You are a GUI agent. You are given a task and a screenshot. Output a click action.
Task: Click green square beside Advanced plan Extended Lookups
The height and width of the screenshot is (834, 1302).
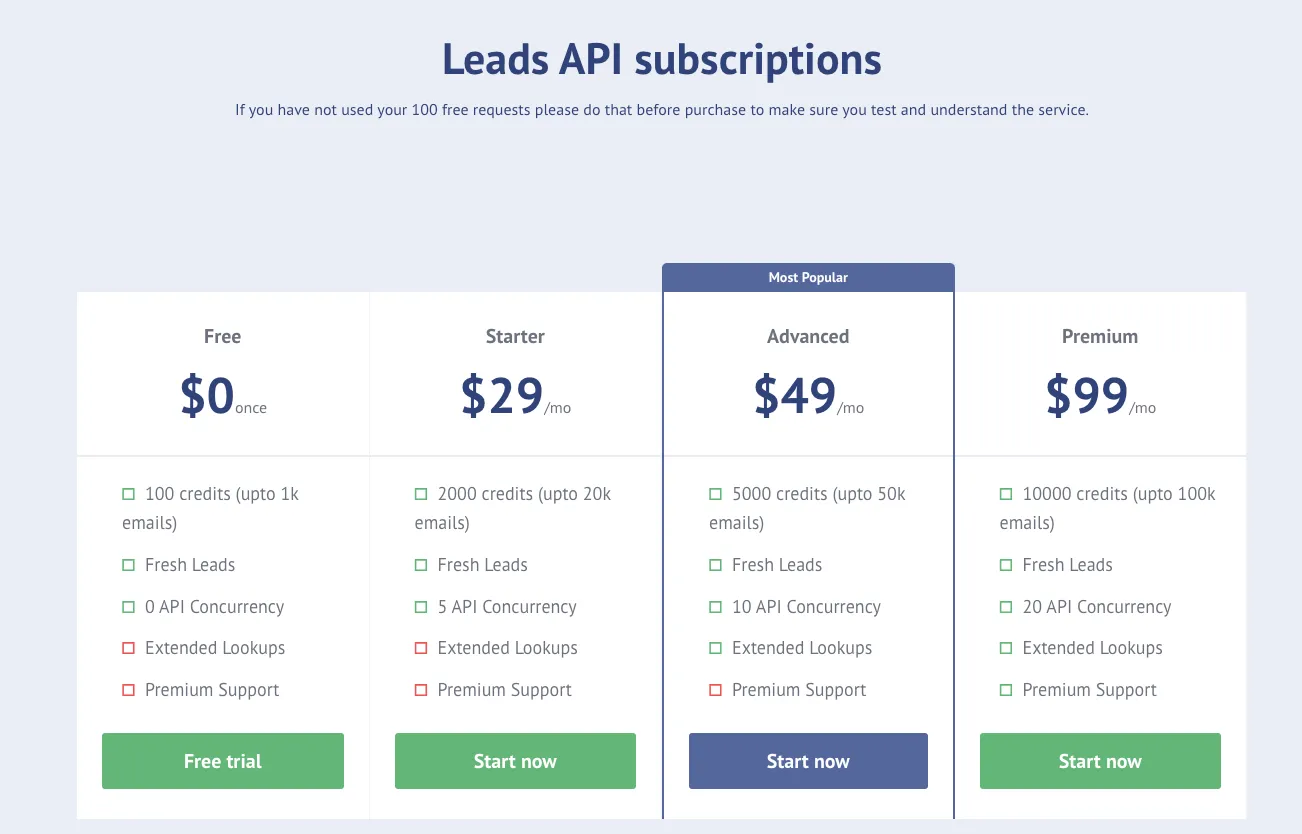tap(715, 648)
